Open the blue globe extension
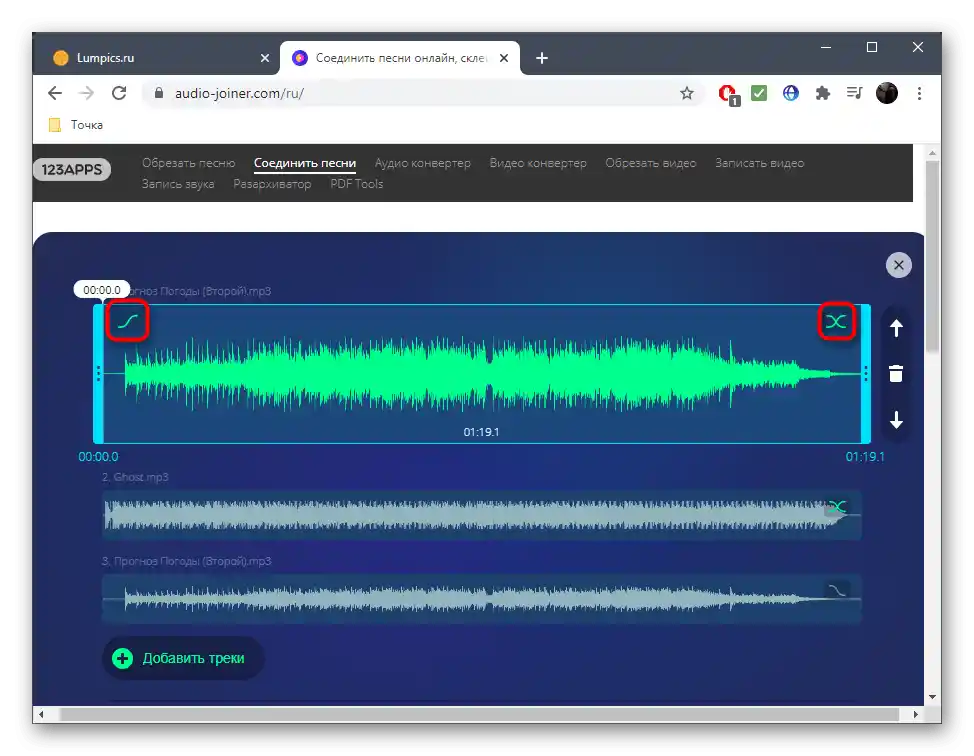Screen dimensions: 974x756 pos(790,93)
